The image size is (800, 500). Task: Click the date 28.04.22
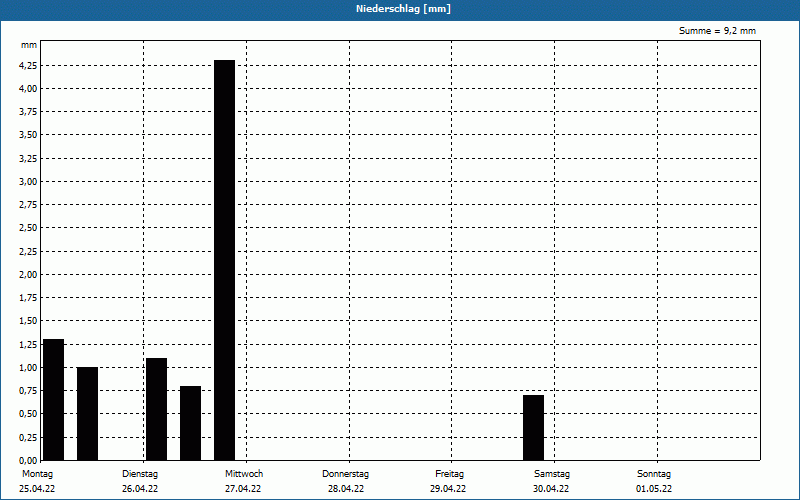click(x=346, y=489)
